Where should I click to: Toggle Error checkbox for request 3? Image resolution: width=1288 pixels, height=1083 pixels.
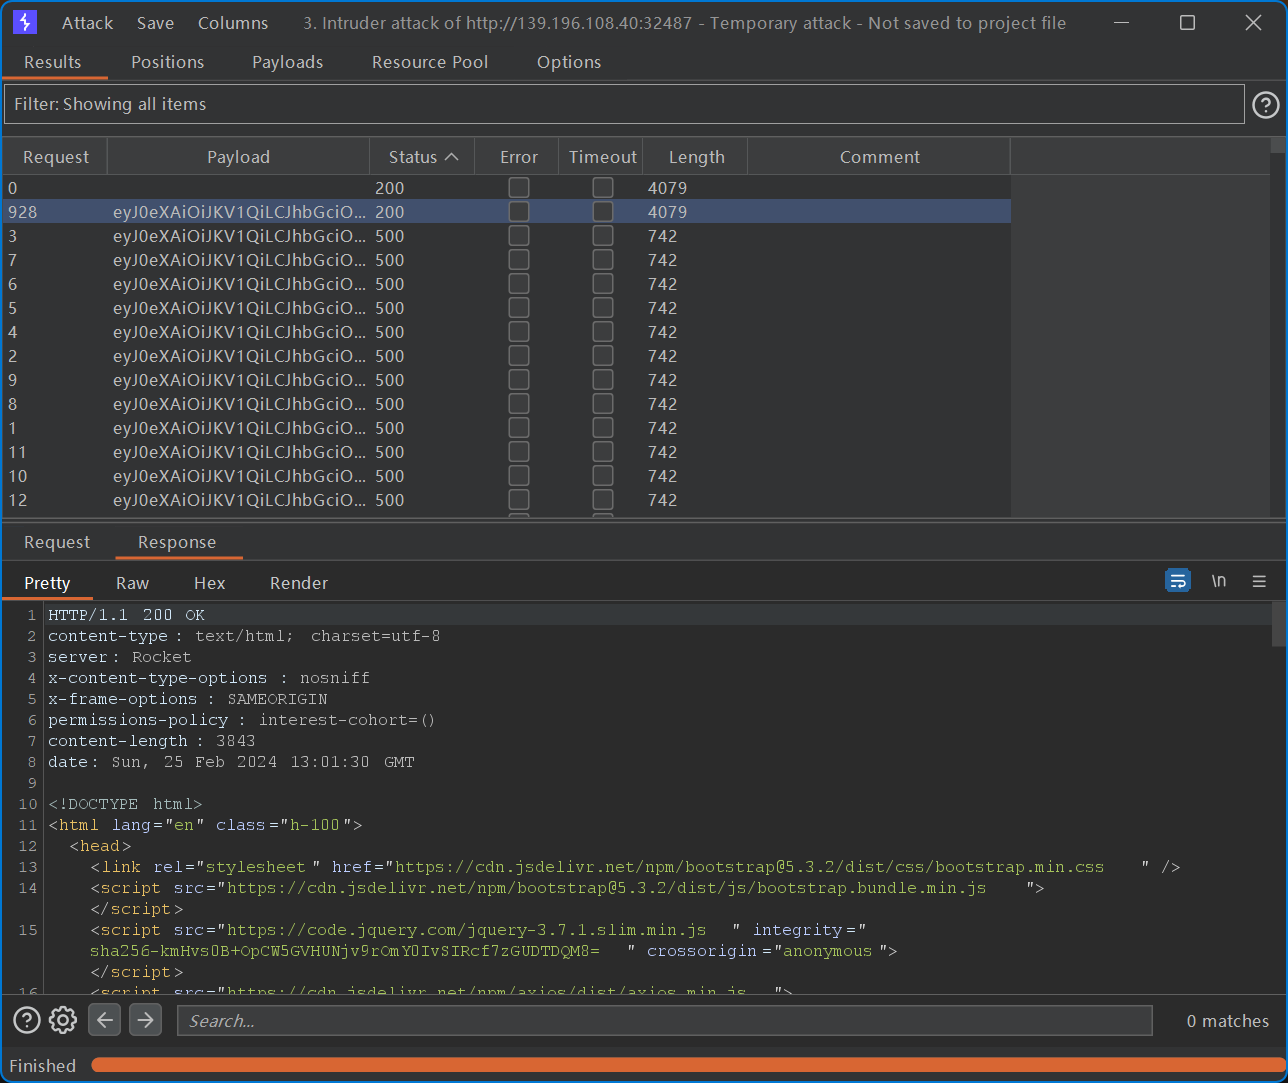[x=519, y=236]
